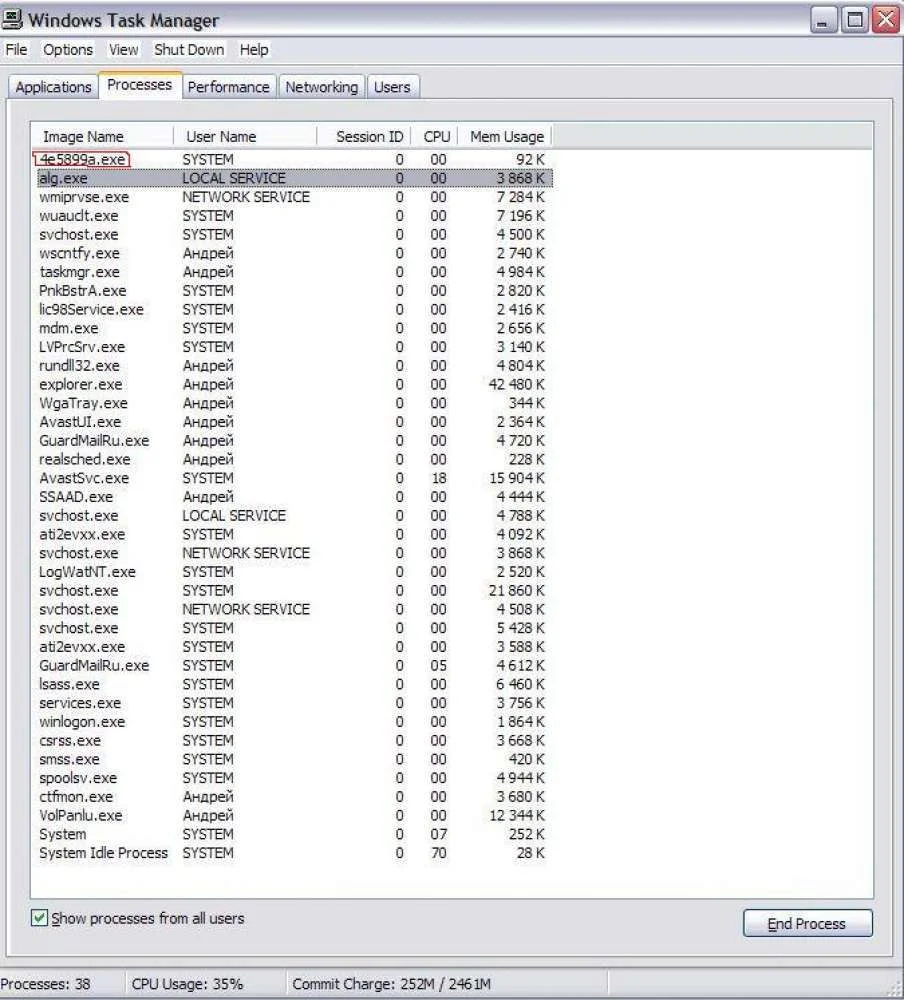This screenshot has width=904, height=1000.
Task: Select the rundll32.exe process
Action: pos(293,365)
